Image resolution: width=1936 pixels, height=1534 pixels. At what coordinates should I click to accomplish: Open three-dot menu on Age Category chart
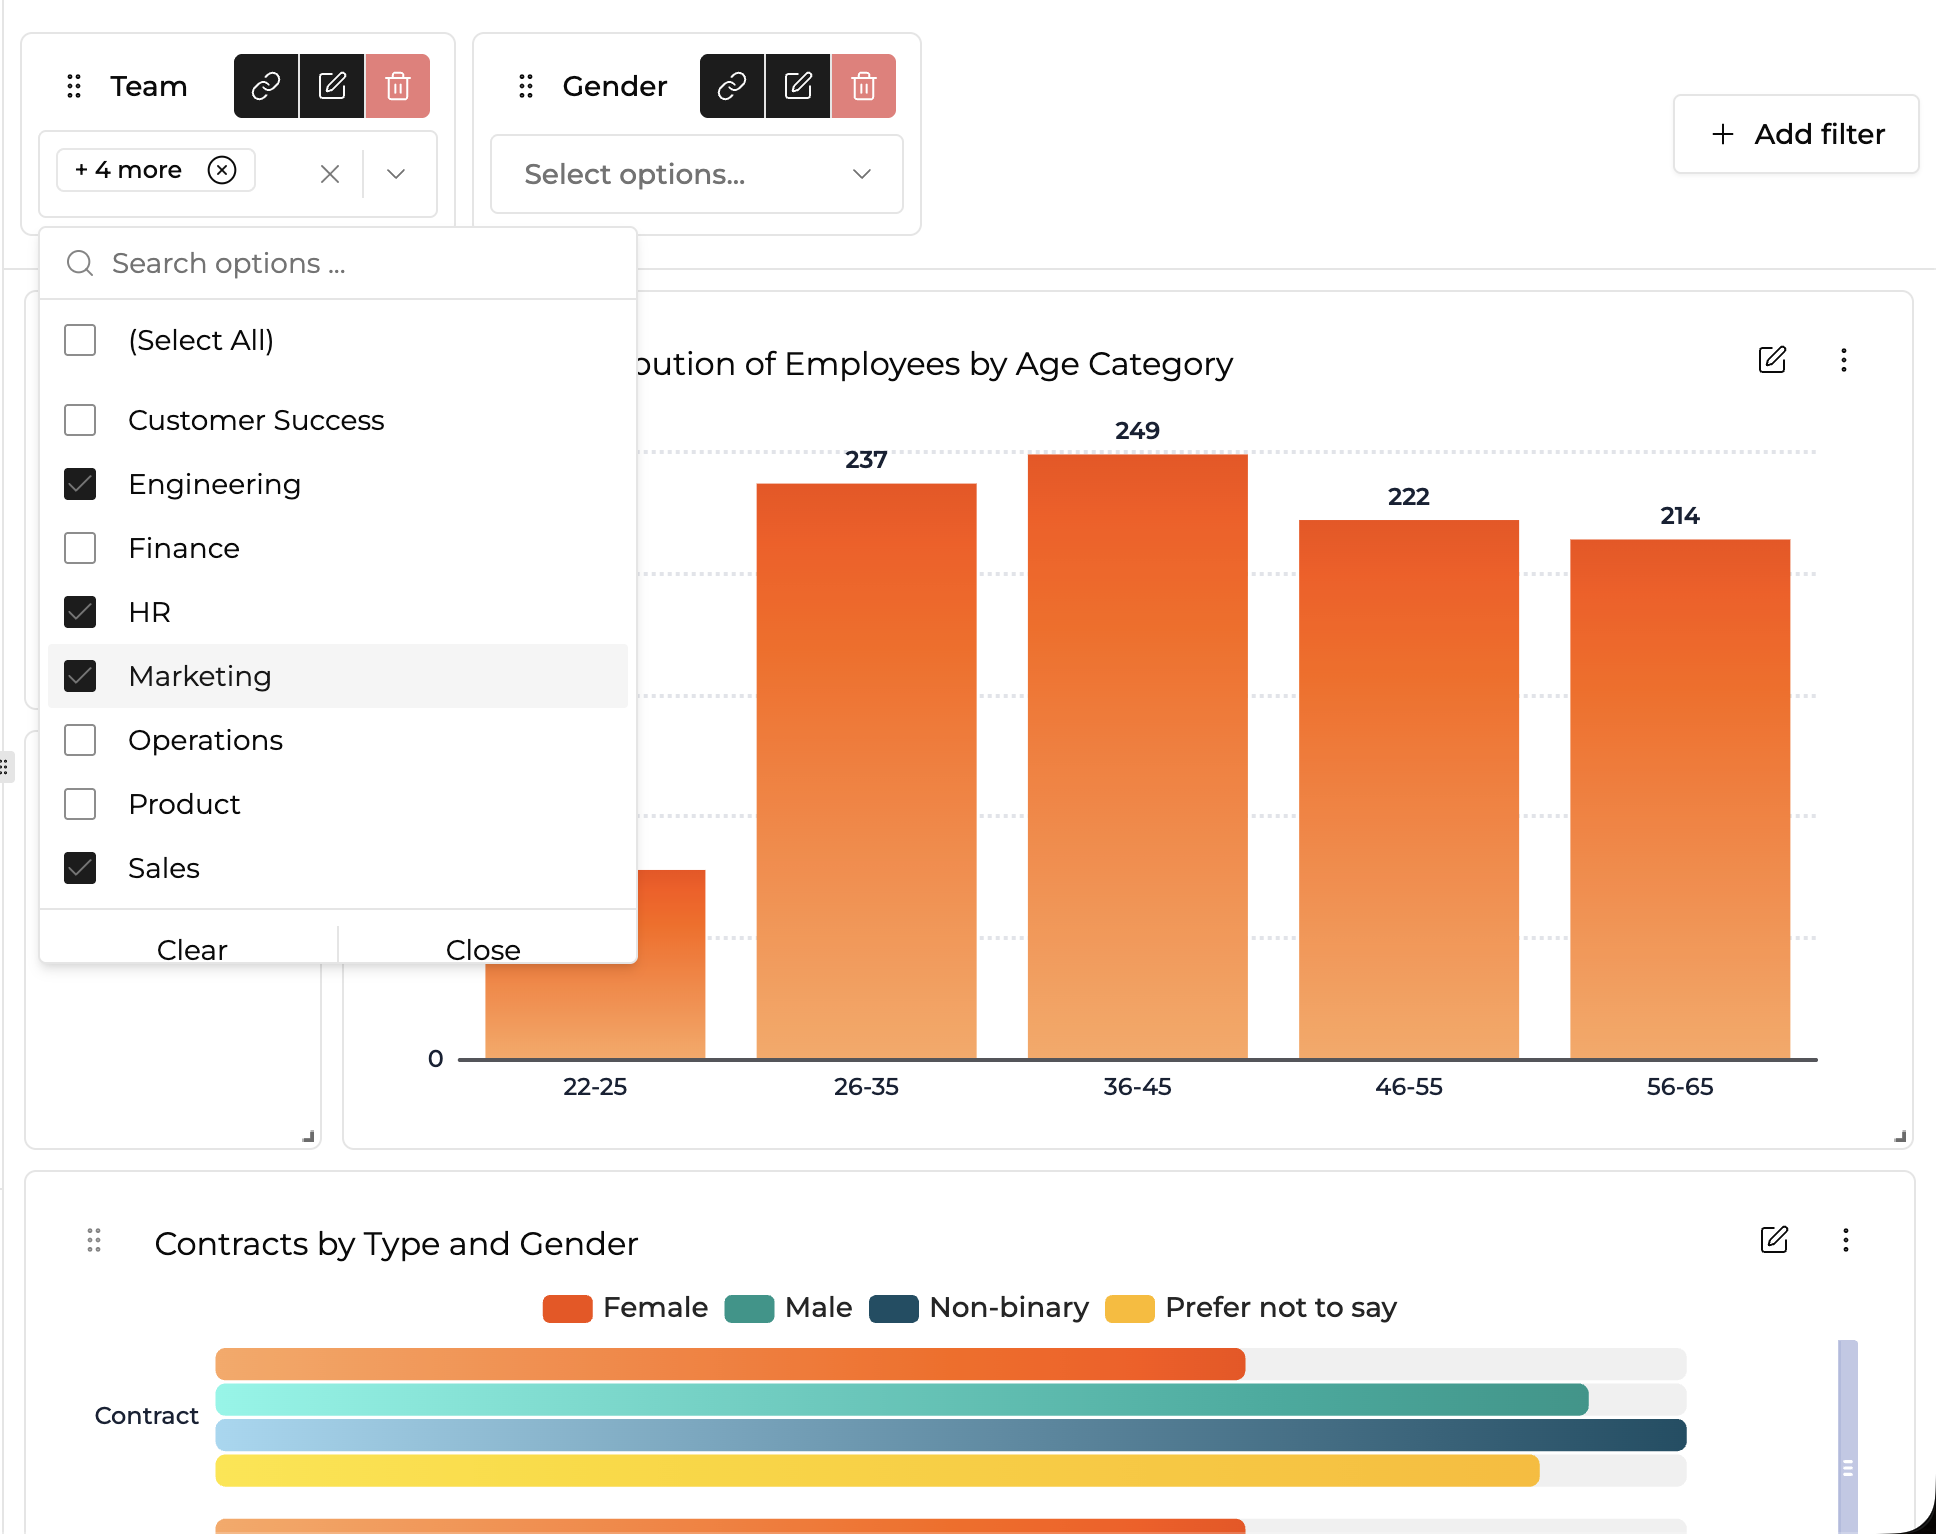[1844, 360]
